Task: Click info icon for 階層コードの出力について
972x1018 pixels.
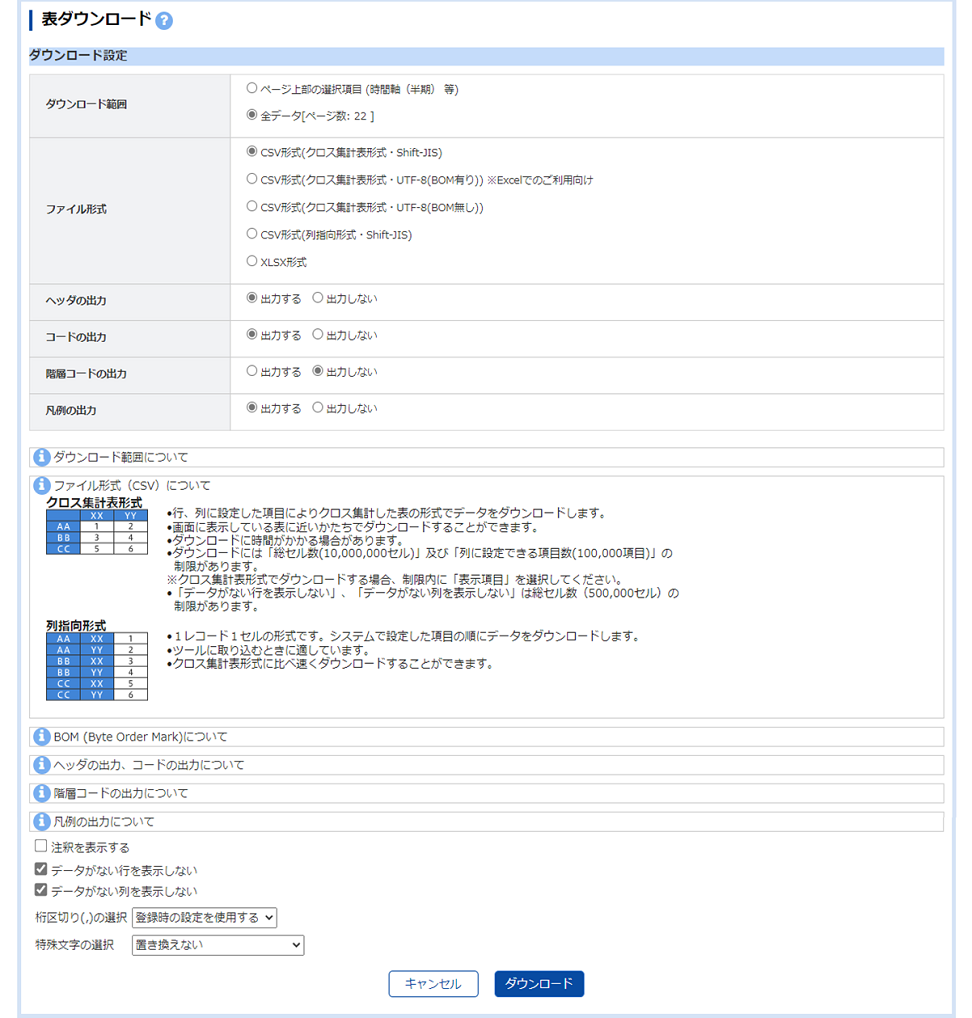Action: click(42, 793)
